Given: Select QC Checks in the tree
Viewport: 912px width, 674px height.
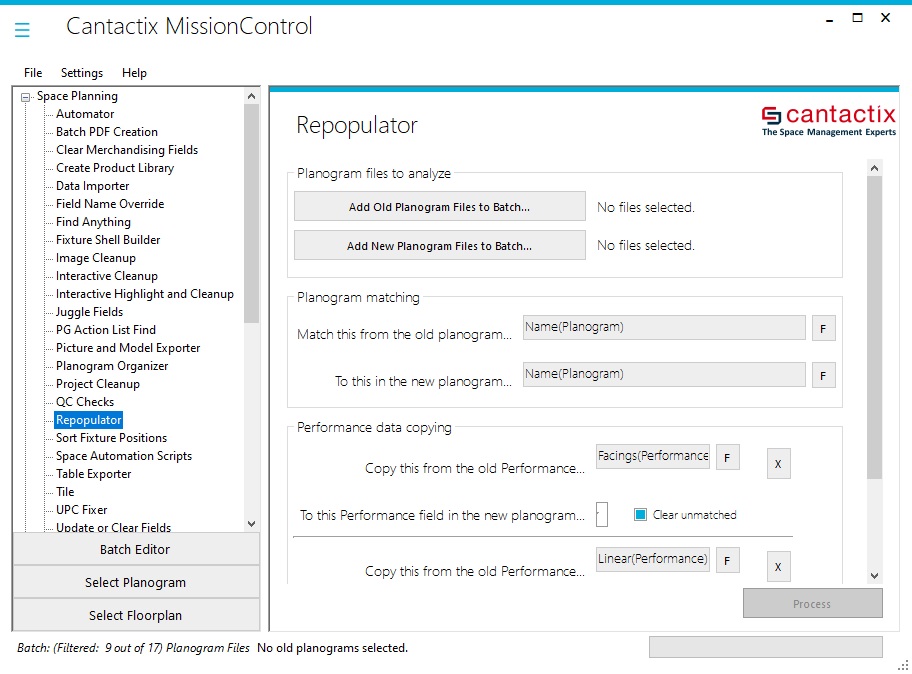Looking at the screenshot, I should pos(85,402).
